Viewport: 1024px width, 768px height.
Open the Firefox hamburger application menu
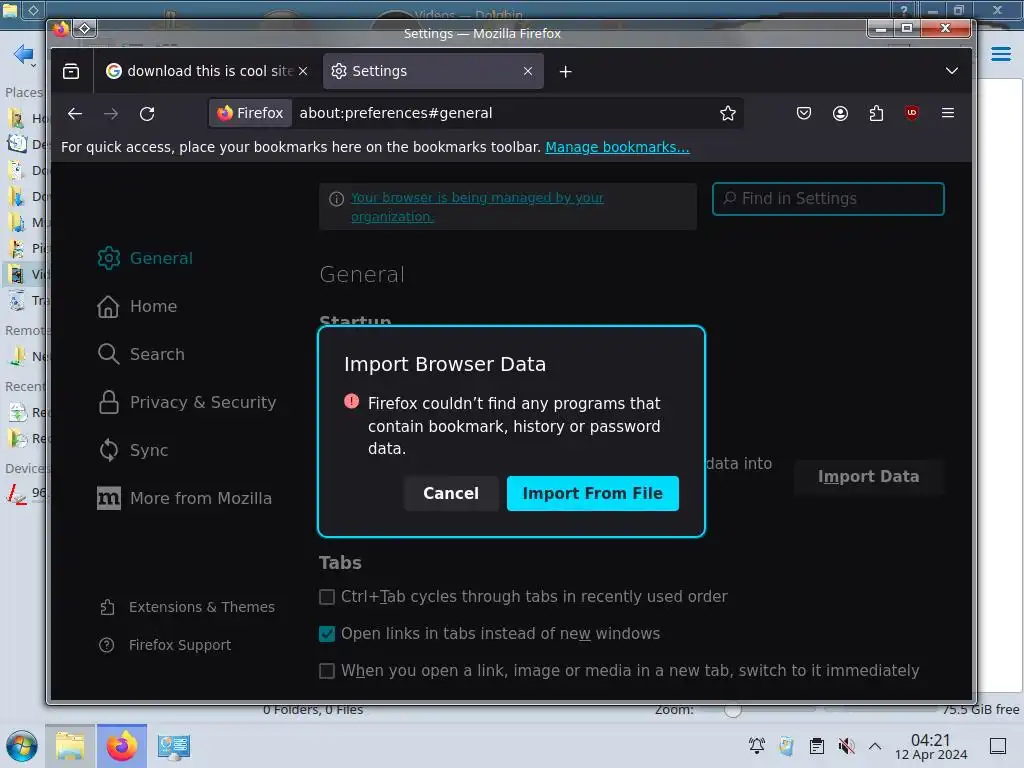pyautogui.click(x=948, y=113)
